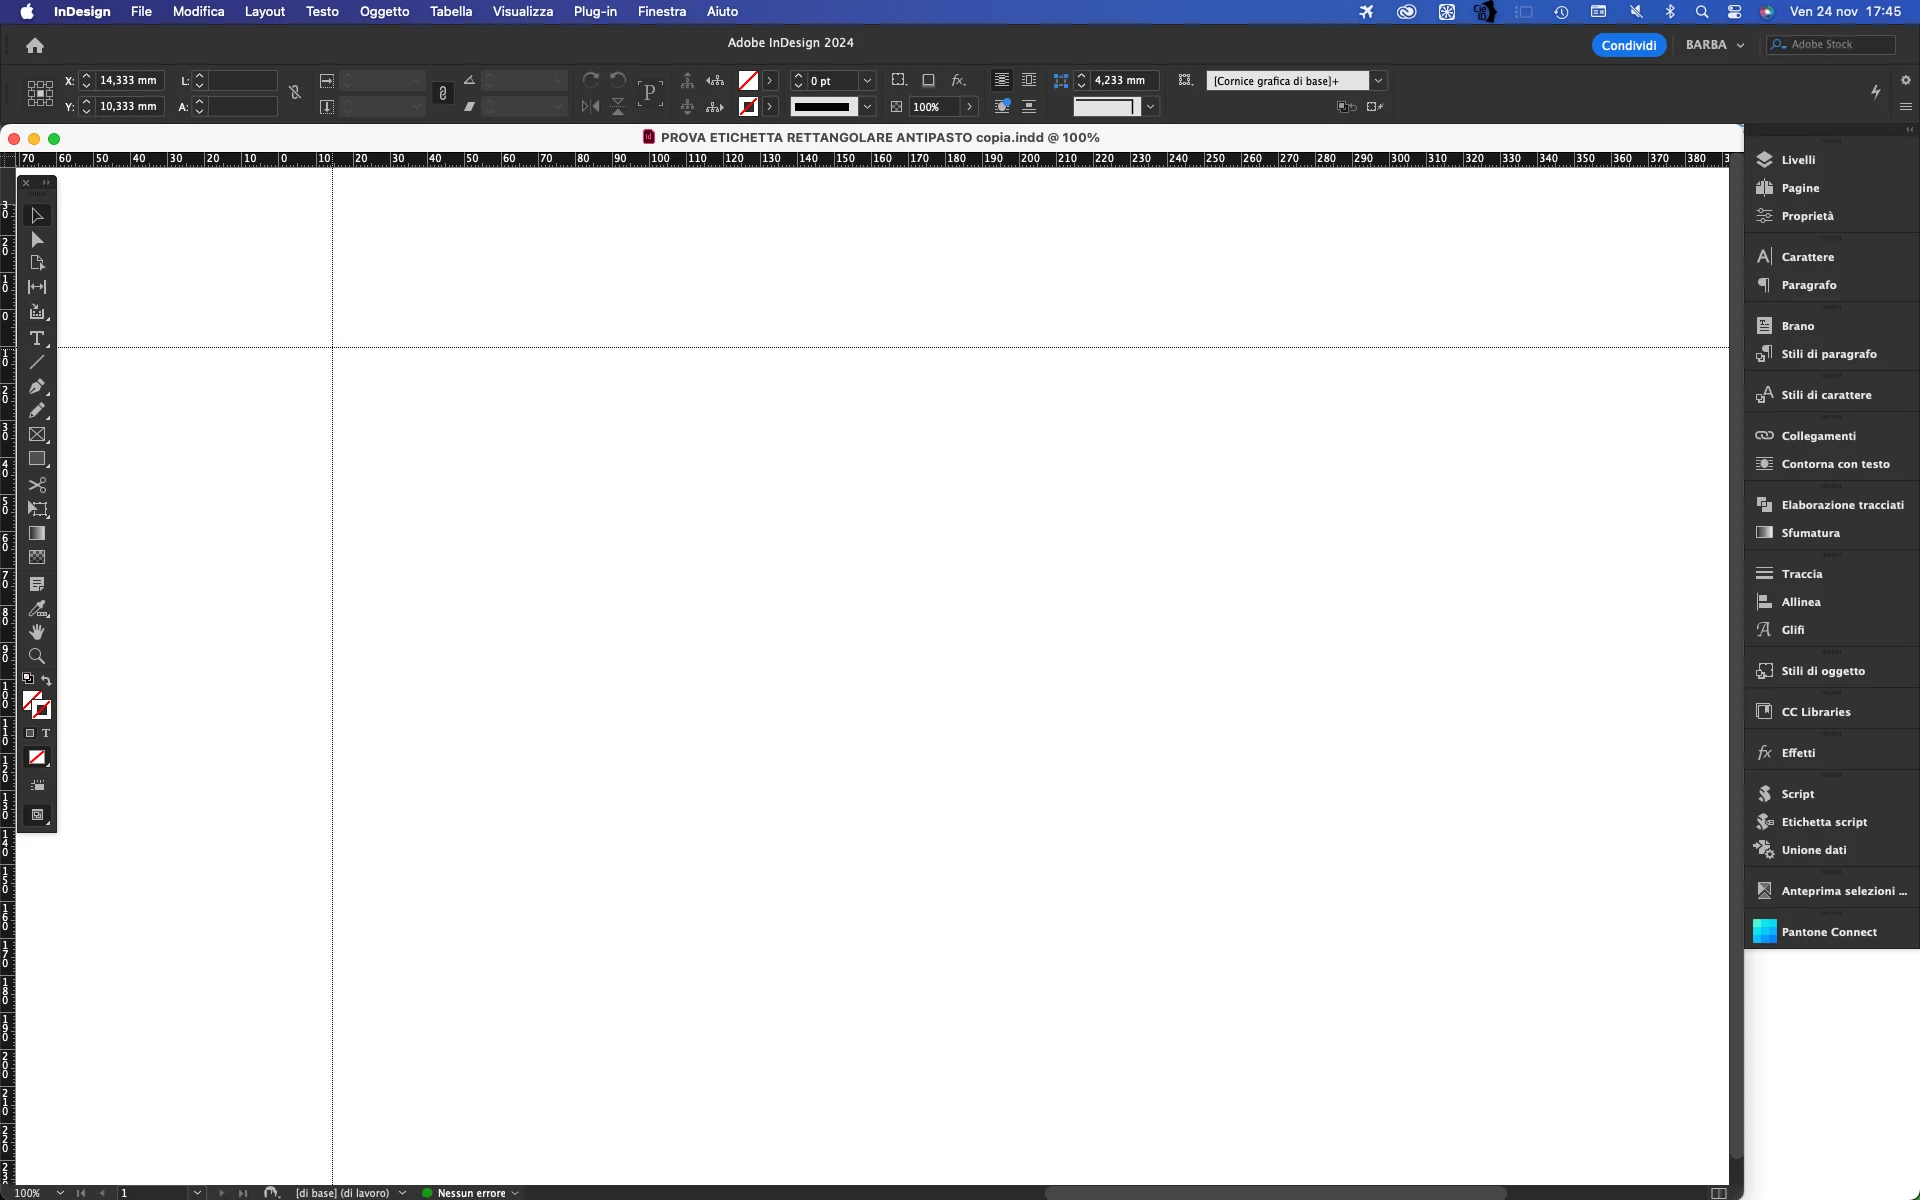Open the Finestra menu
This screenshot has width=1920, height=1200.
[661, 12]
